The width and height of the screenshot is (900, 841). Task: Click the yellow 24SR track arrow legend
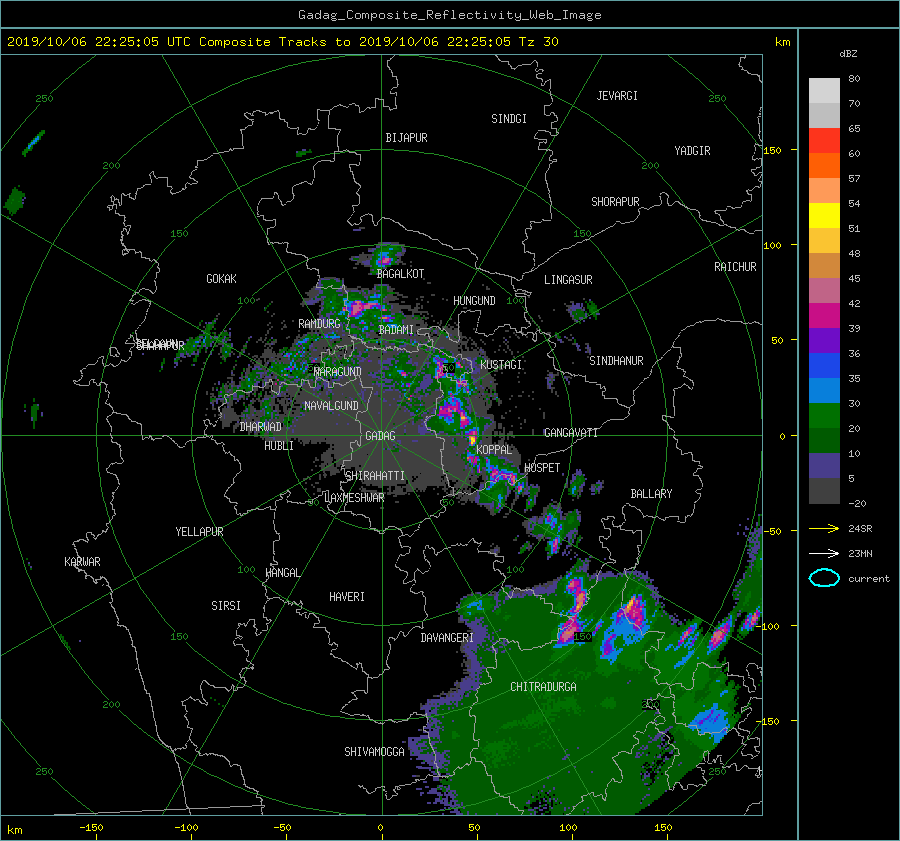pos(824,529)
